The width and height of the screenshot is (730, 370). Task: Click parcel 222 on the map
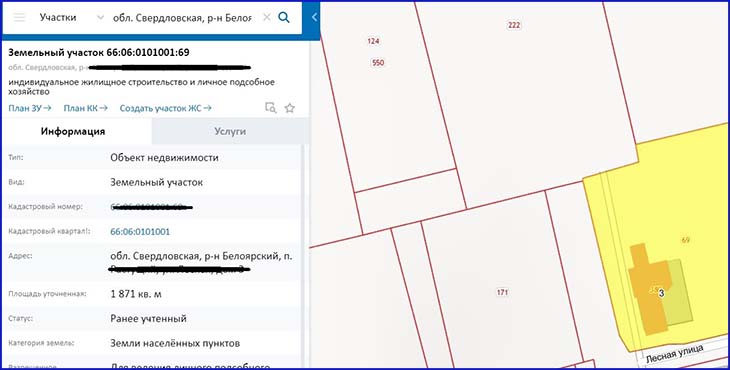point(514,25)
